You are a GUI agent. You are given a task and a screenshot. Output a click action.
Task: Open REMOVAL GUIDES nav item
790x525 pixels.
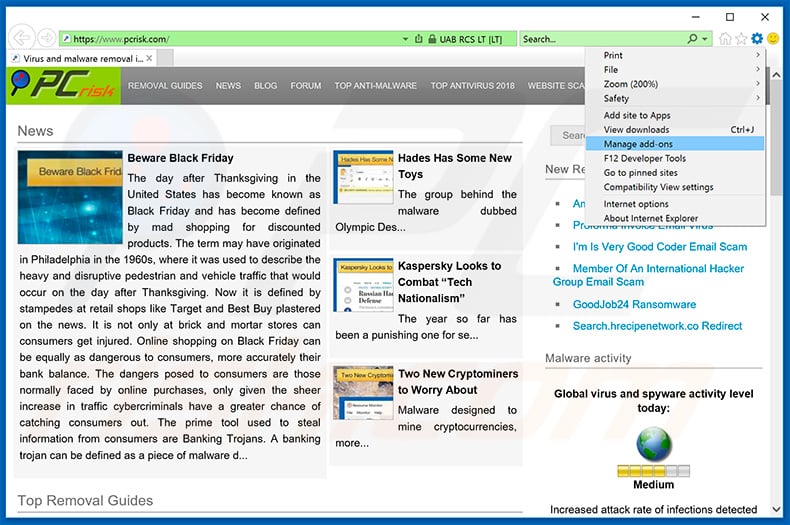click(165, 86)
